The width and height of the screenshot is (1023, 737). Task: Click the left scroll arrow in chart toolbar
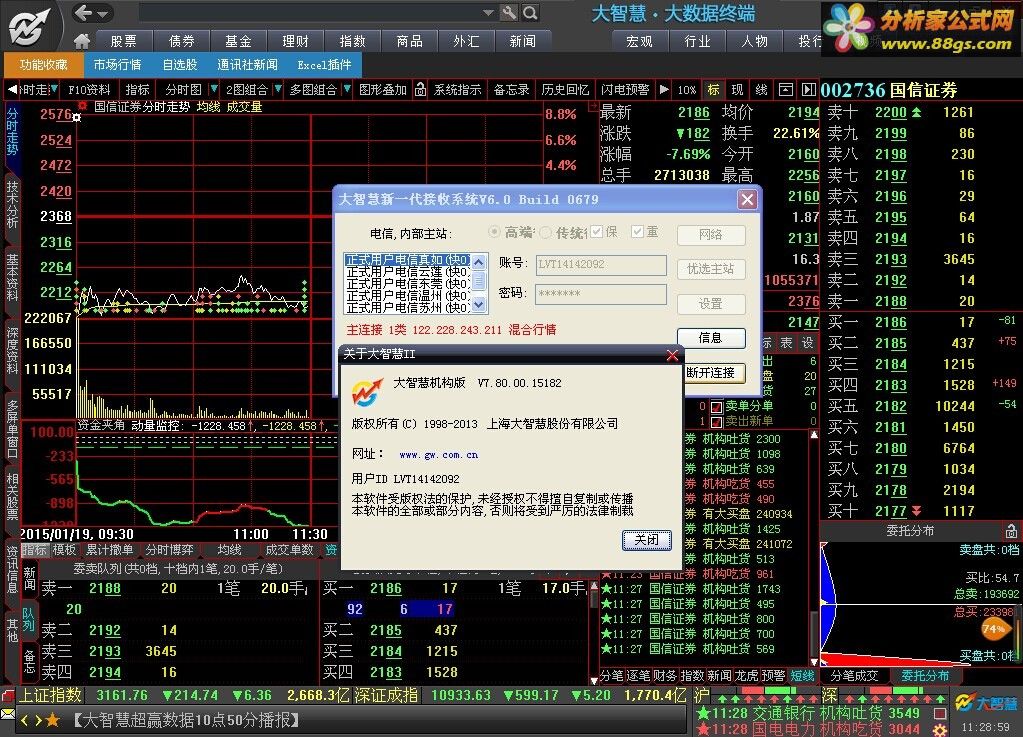12,89
